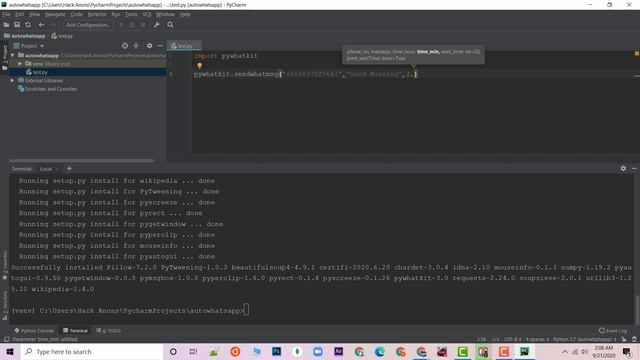Click the Type here to search box
640x360 pixels.
click(x=92, y=351)
